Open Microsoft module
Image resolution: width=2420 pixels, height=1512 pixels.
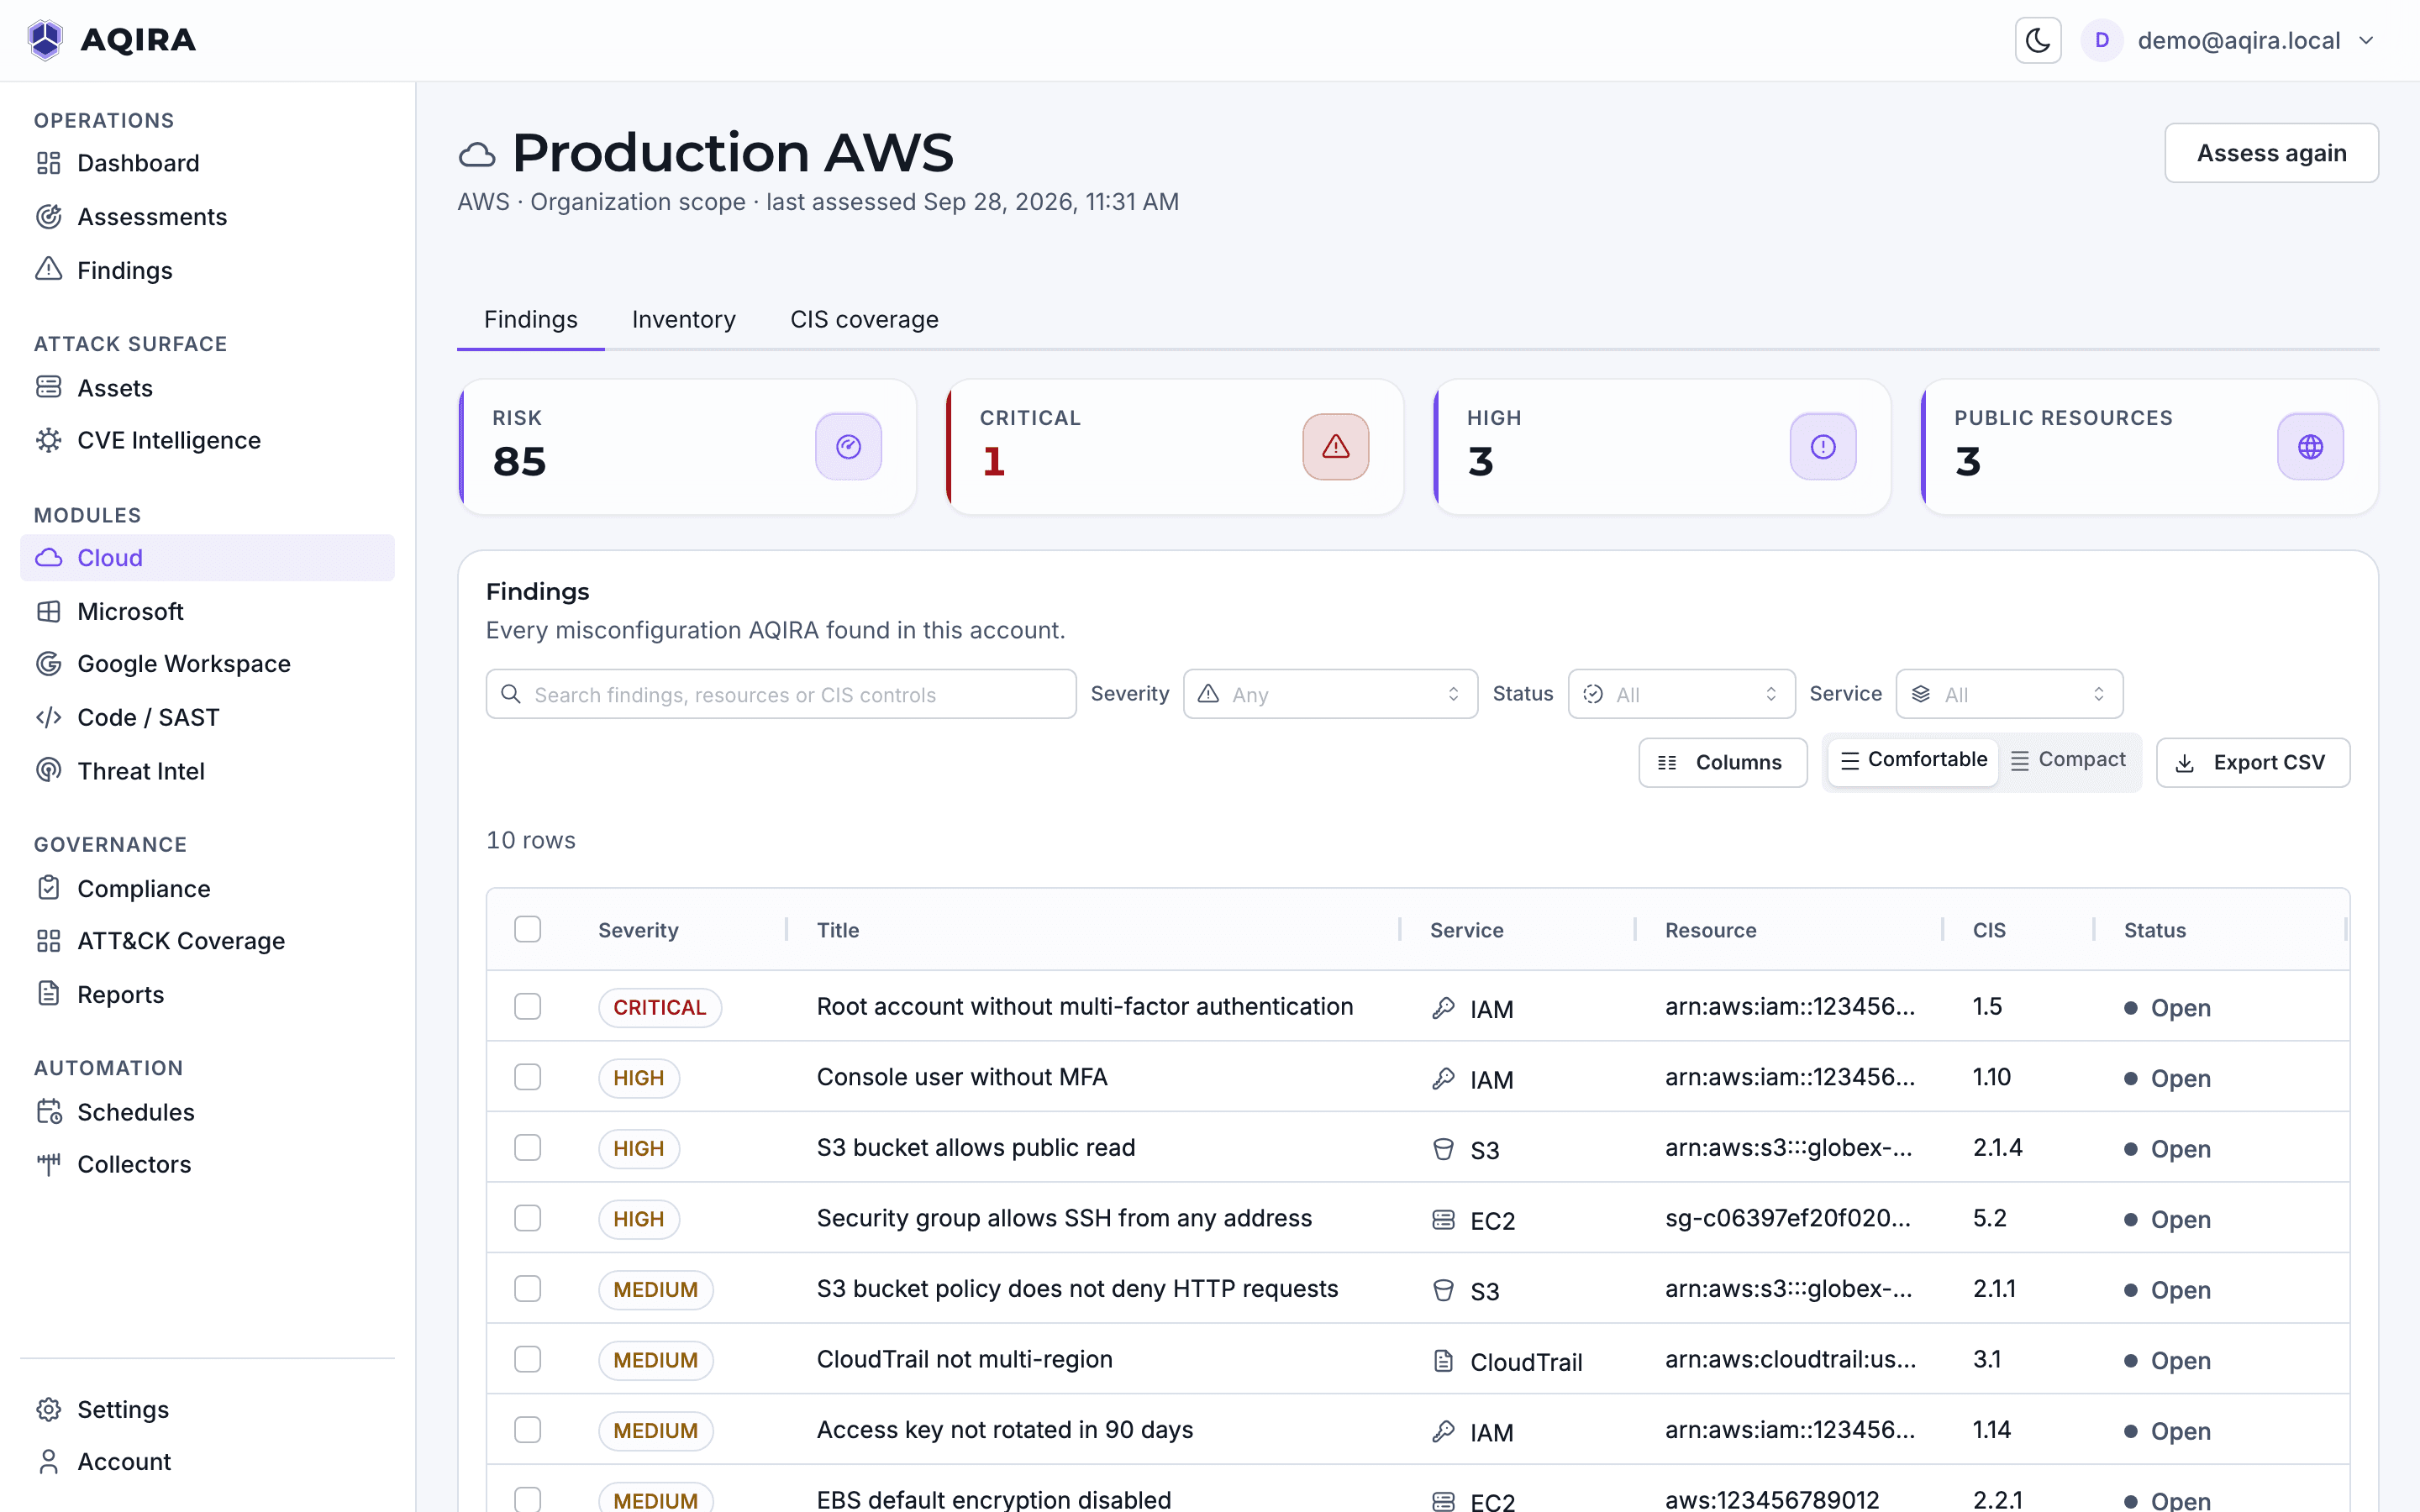pyautogui.click(x=207, y=611)
